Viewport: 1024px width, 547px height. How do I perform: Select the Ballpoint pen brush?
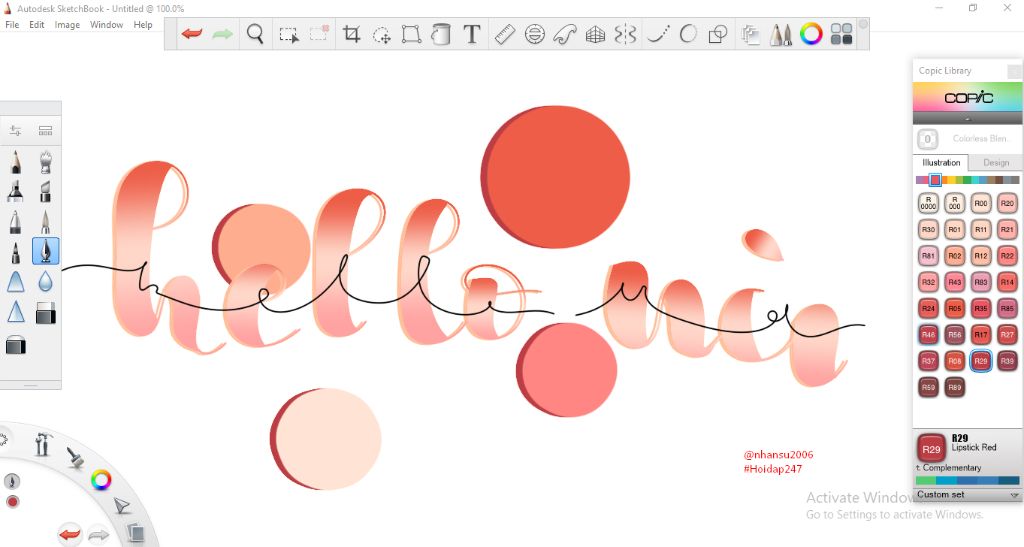coord(16,221)
